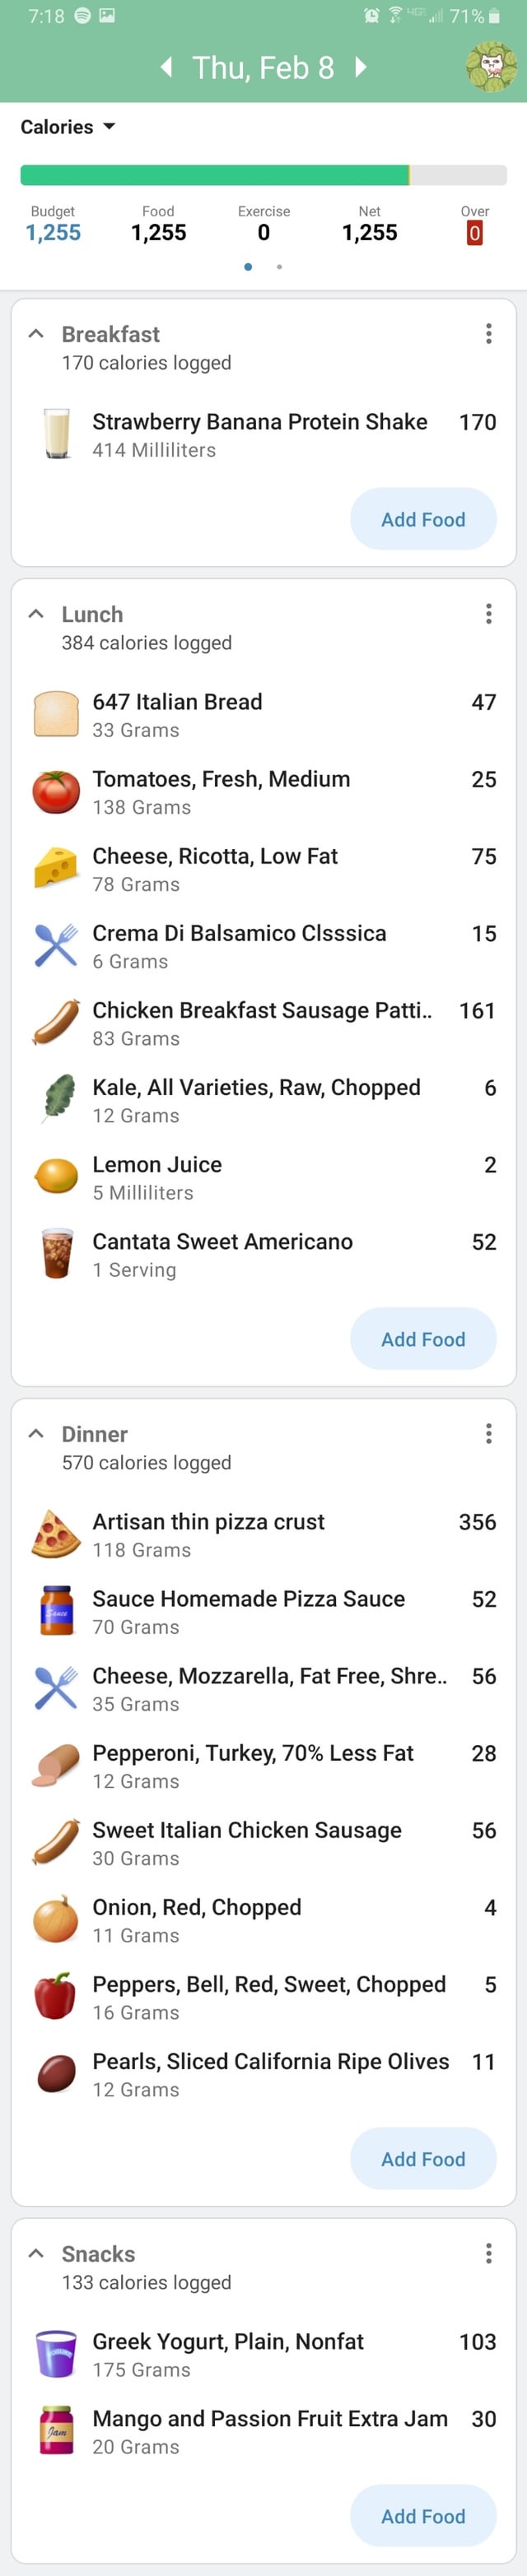The width and height of the screenshot is (527, 2576).
Task: Collapse the Dinner section chevron
Action: [x=36, y=1433]
